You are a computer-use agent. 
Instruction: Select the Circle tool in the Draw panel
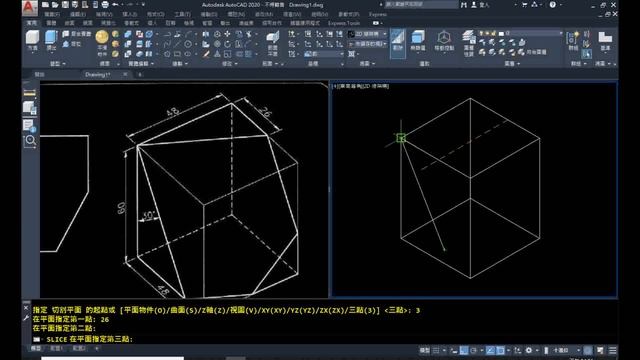click(x=188, y=44)
